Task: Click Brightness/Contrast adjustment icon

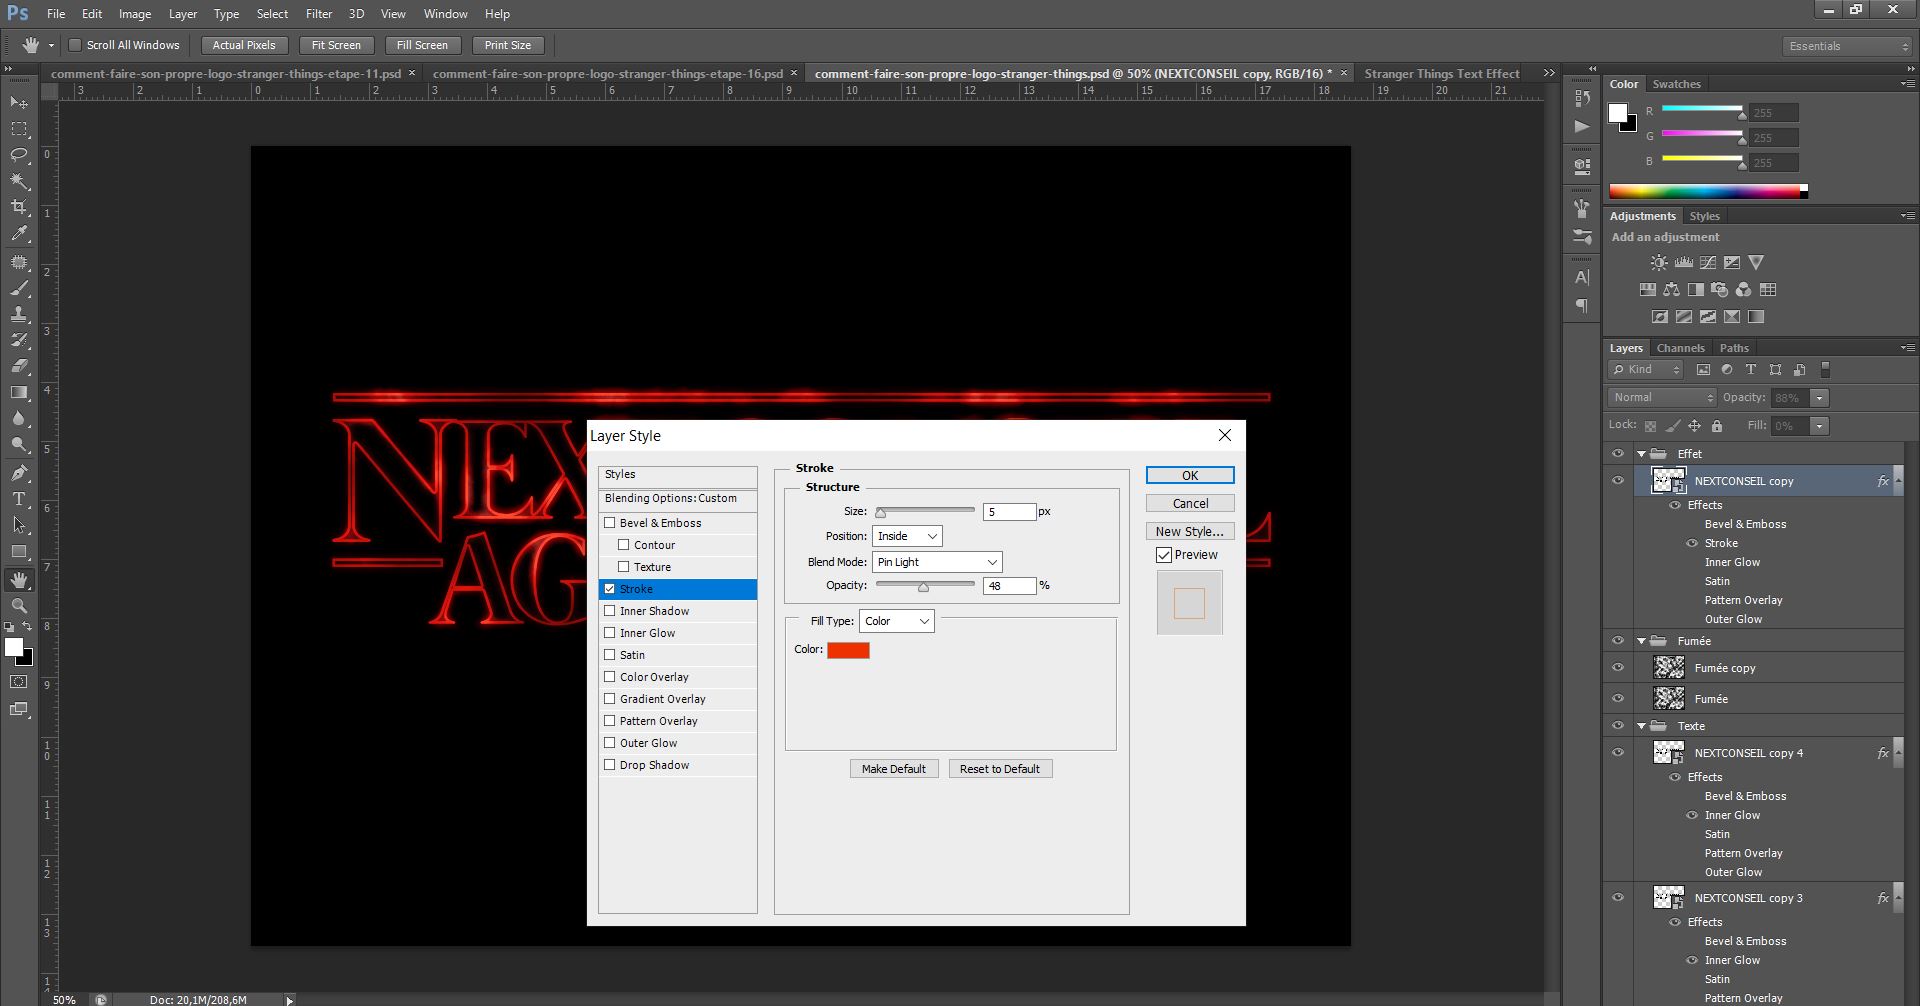Action: (1659, 263)
